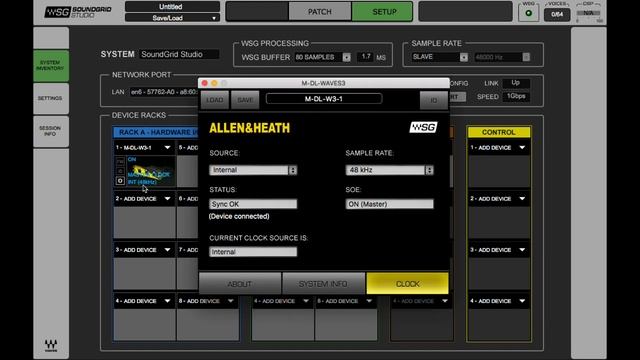The width and height of the screenshot is (640, 360).
Task: Click the LINK status Up value
Action: [516, 83]
